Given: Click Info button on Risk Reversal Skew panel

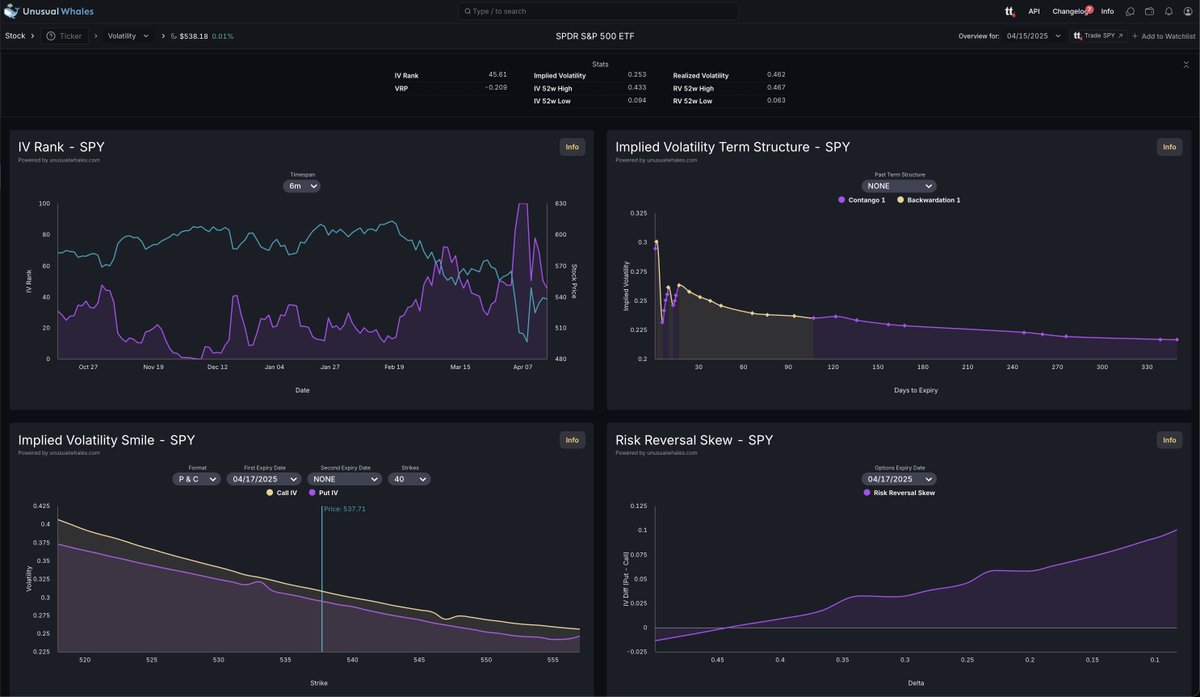Looking at the screenshot, I should point(1169,440).
